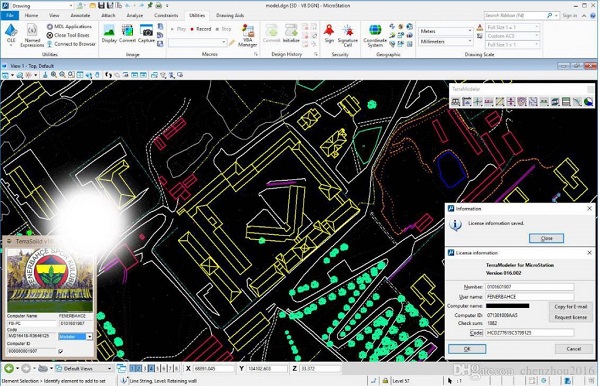The height and width of the screenshot is (386, 600).
Task: Click the help icon beside Sign in
Action: click(593, 16)
